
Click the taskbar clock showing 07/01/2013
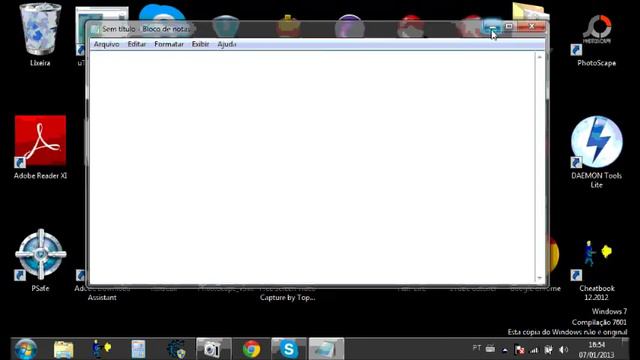click(x=596, y=350)
